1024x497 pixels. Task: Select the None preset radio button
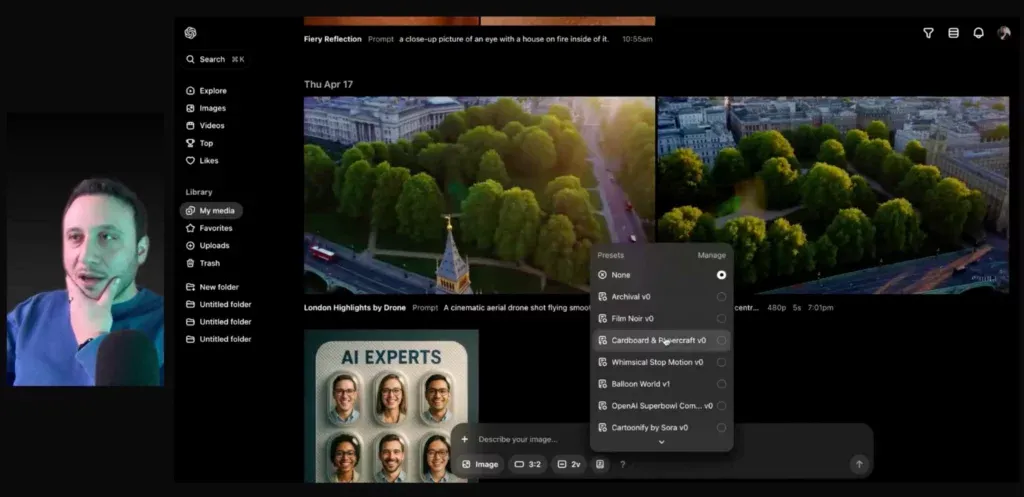(721, 275)
